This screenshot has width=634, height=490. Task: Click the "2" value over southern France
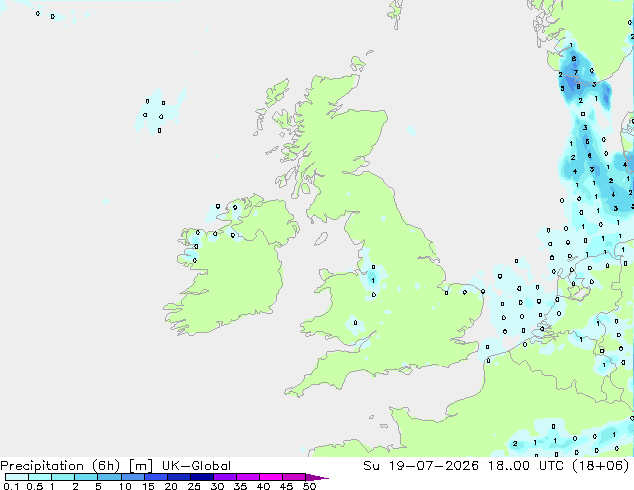[515, 444]
